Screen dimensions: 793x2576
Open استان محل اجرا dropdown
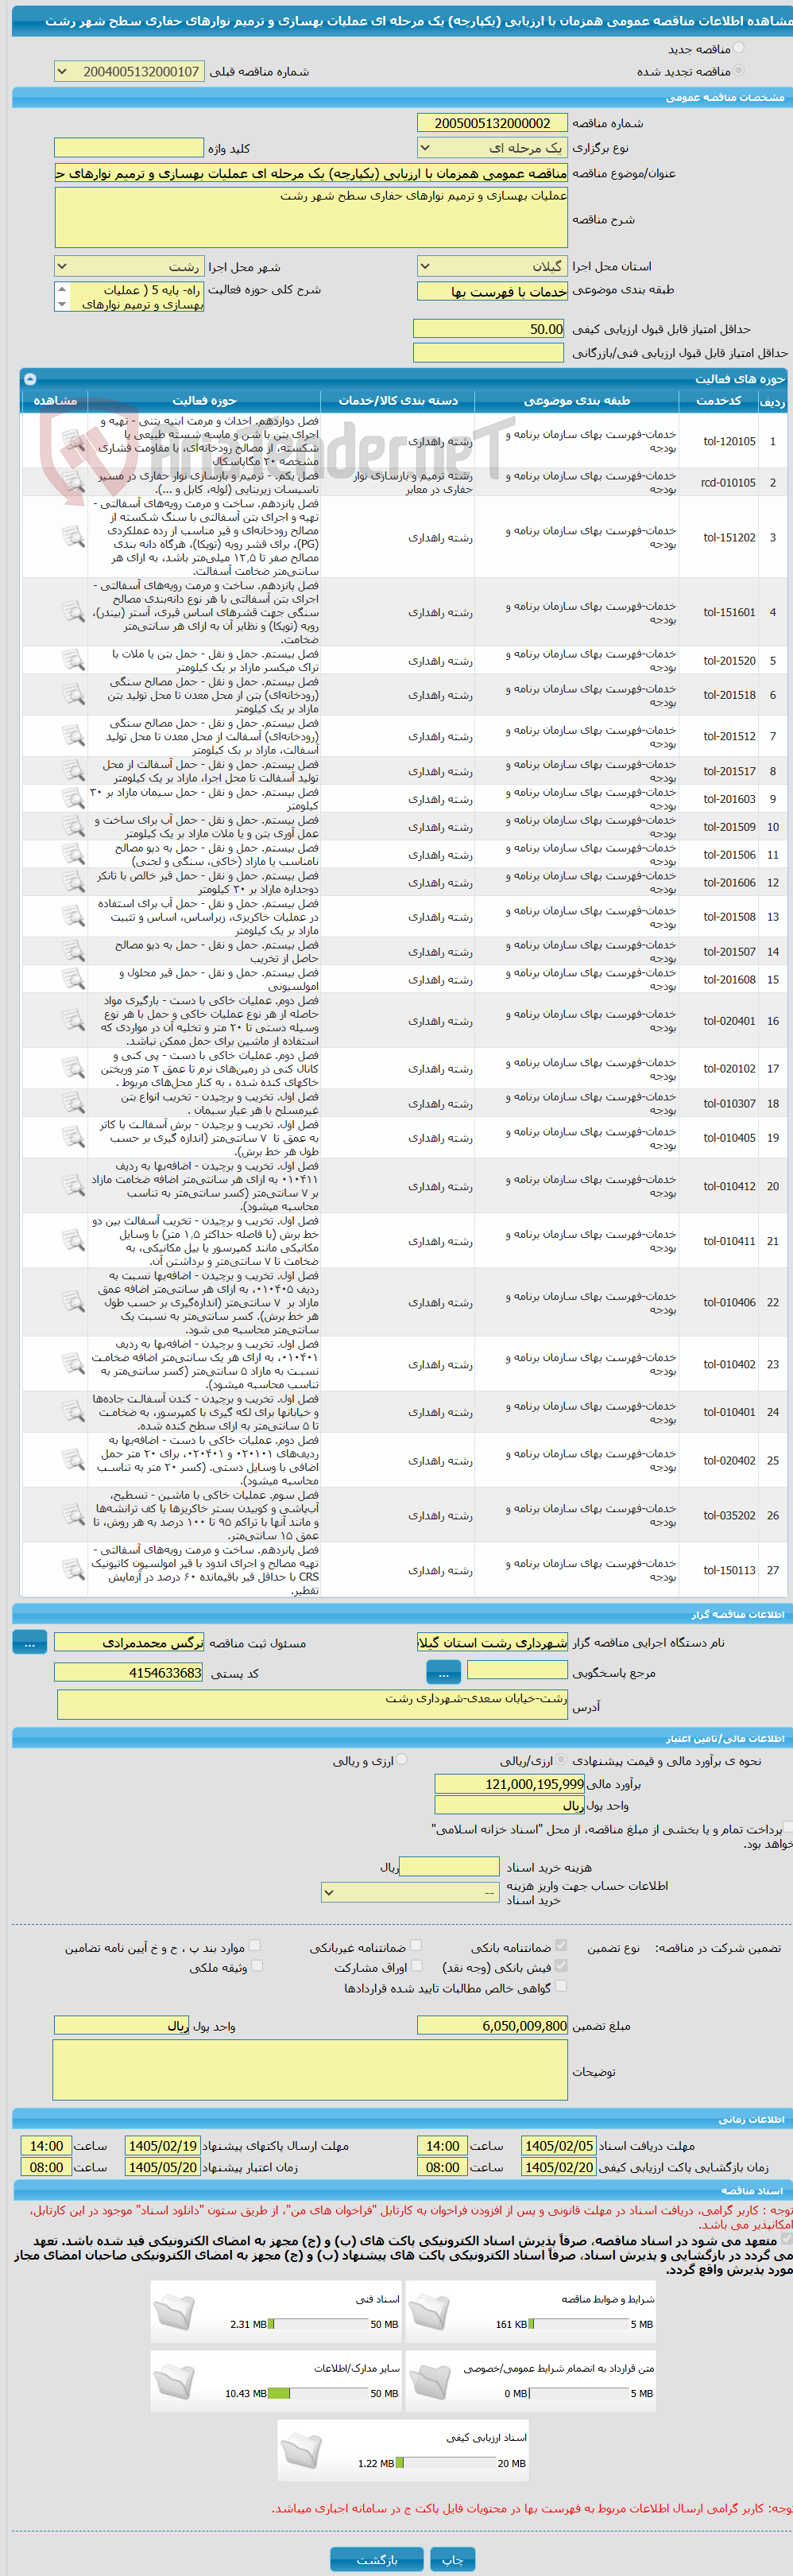pos(492,267)
